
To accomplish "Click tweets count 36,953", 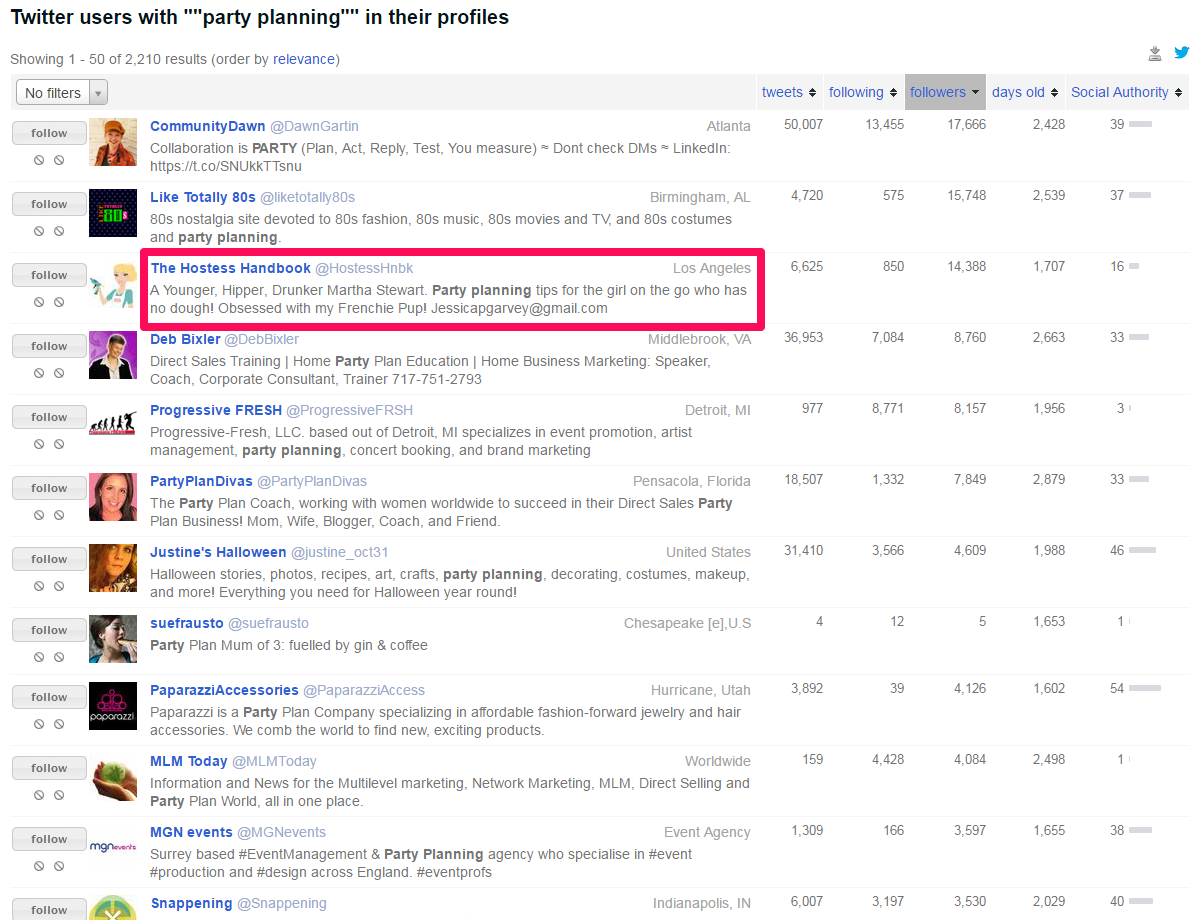I will point(804,338).
